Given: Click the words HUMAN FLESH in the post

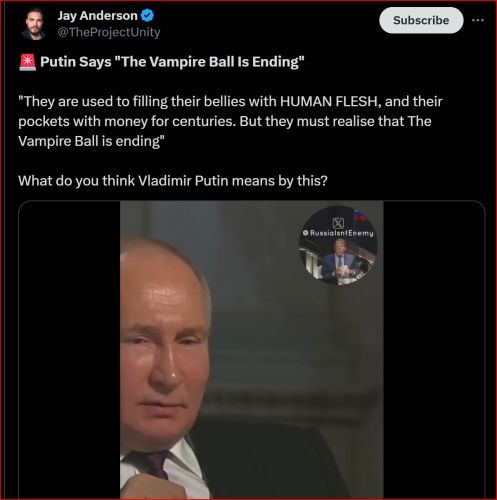Looking at the screenshot, I should coord(329,101).
